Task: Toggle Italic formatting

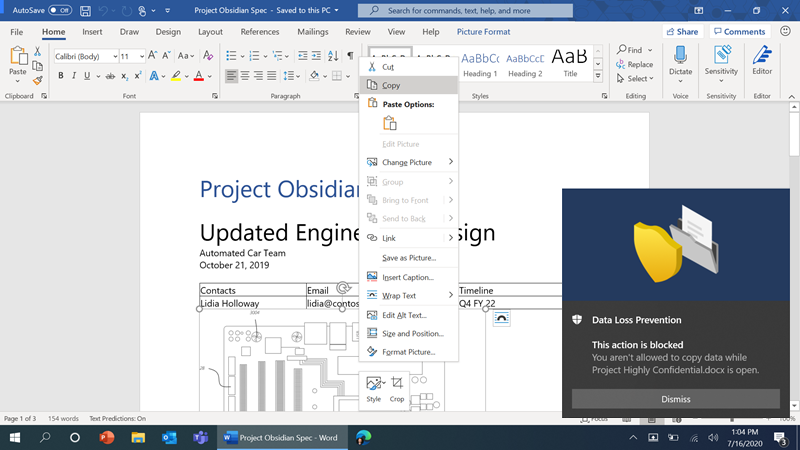Action: point(74,76)
